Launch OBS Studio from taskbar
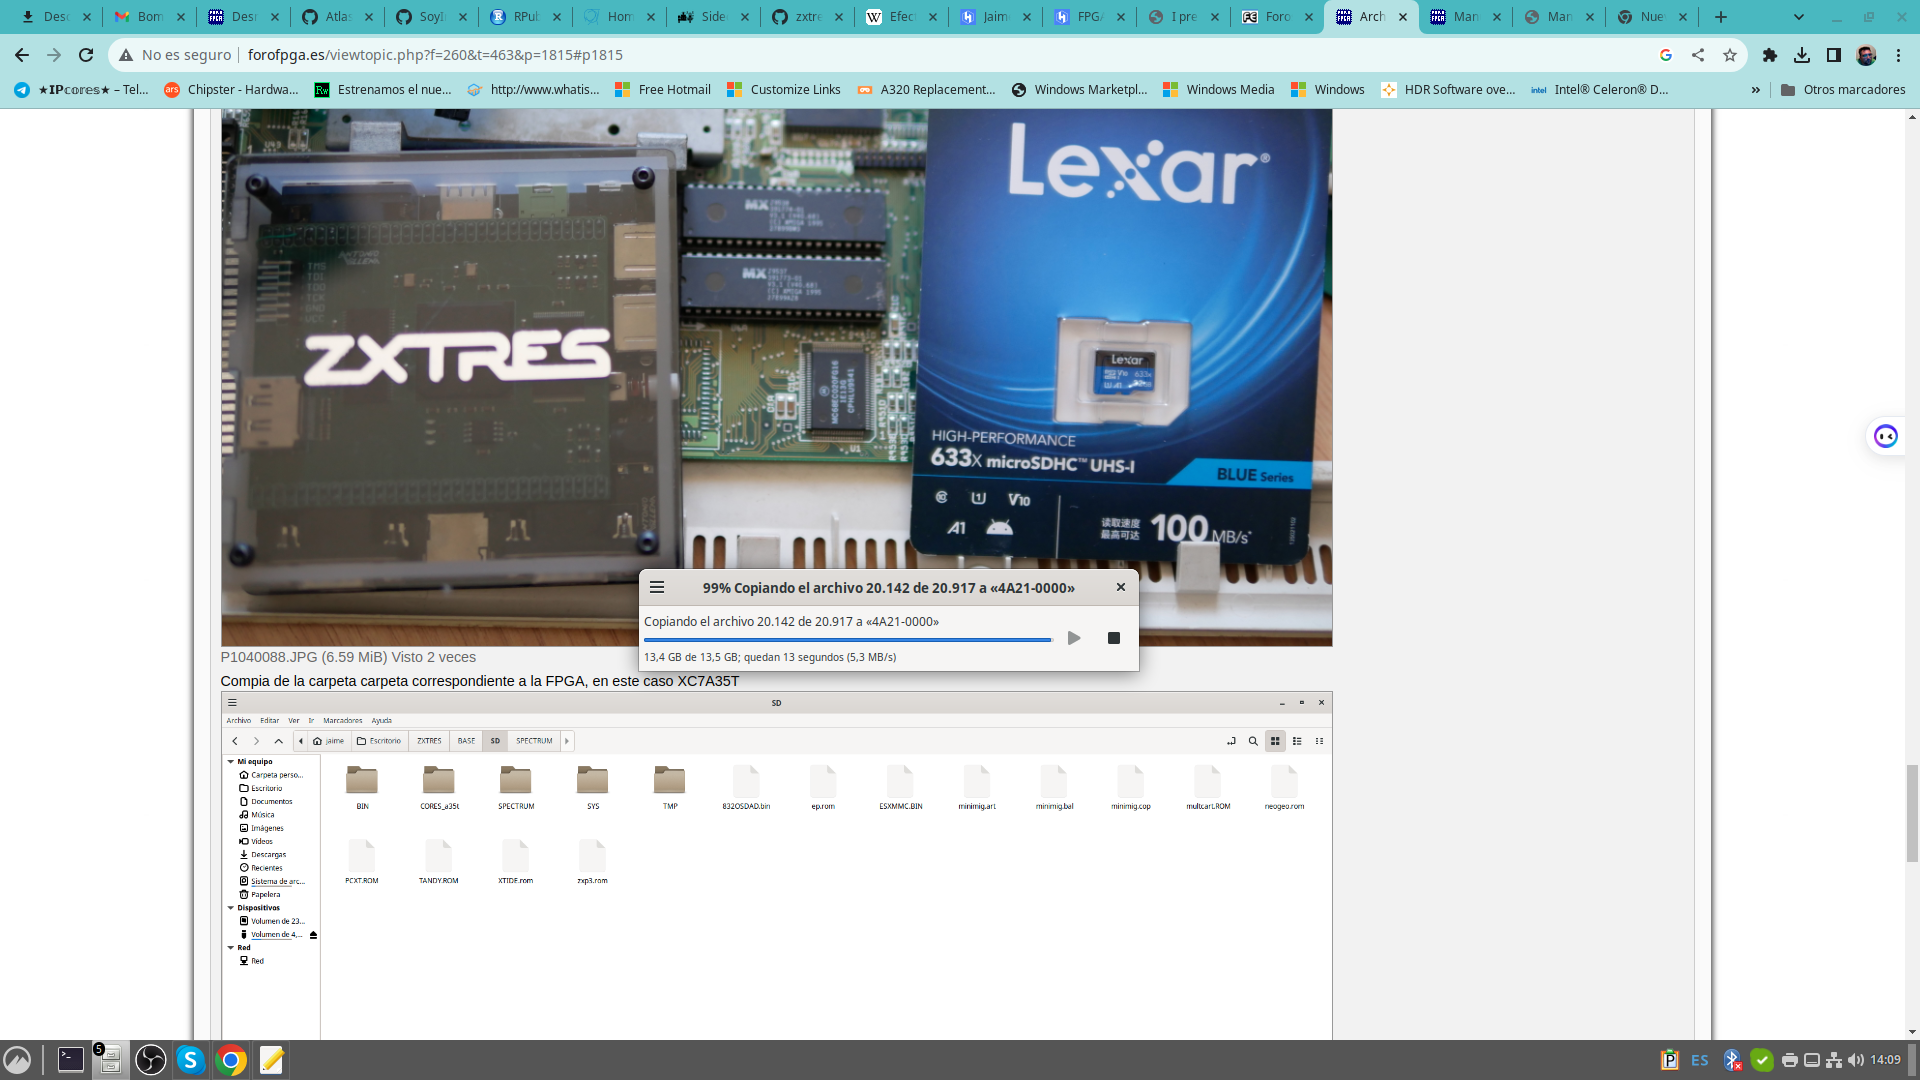 coord(150,1060)
